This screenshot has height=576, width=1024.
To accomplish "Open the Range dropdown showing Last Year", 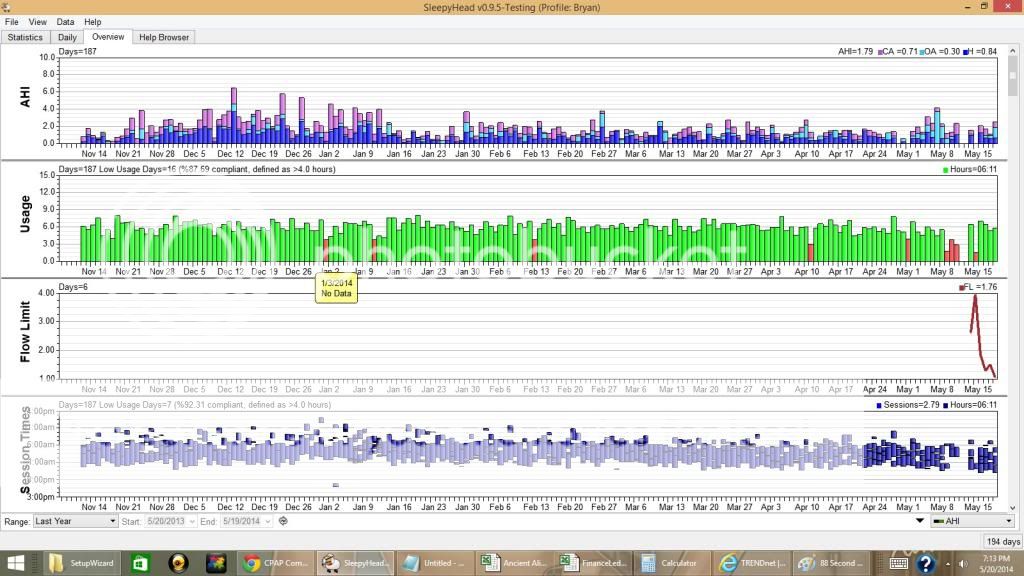I will (75, 521).
